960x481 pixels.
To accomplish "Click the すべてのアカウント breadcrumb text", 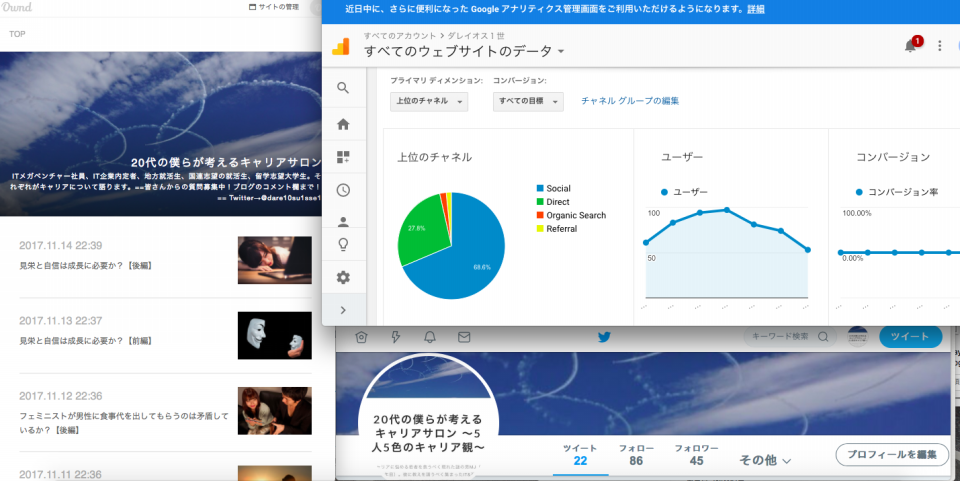I will [x=400, y=36].
